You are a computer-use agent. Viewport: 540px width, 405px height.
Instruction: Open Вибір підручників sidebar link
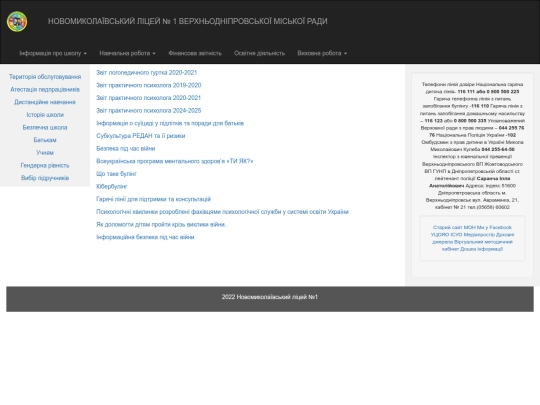click(45, 178)
